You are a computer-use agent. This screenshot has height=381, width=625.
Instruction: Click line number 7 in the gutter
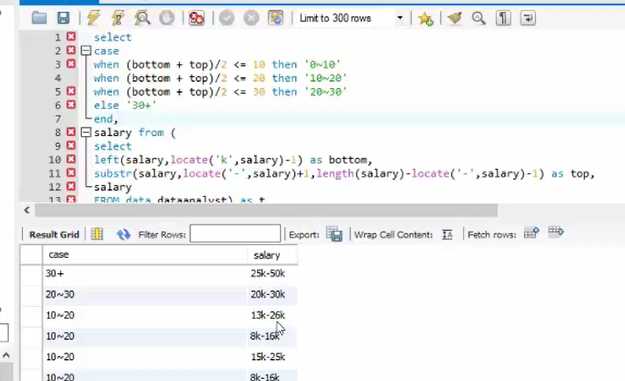[58, 119]
